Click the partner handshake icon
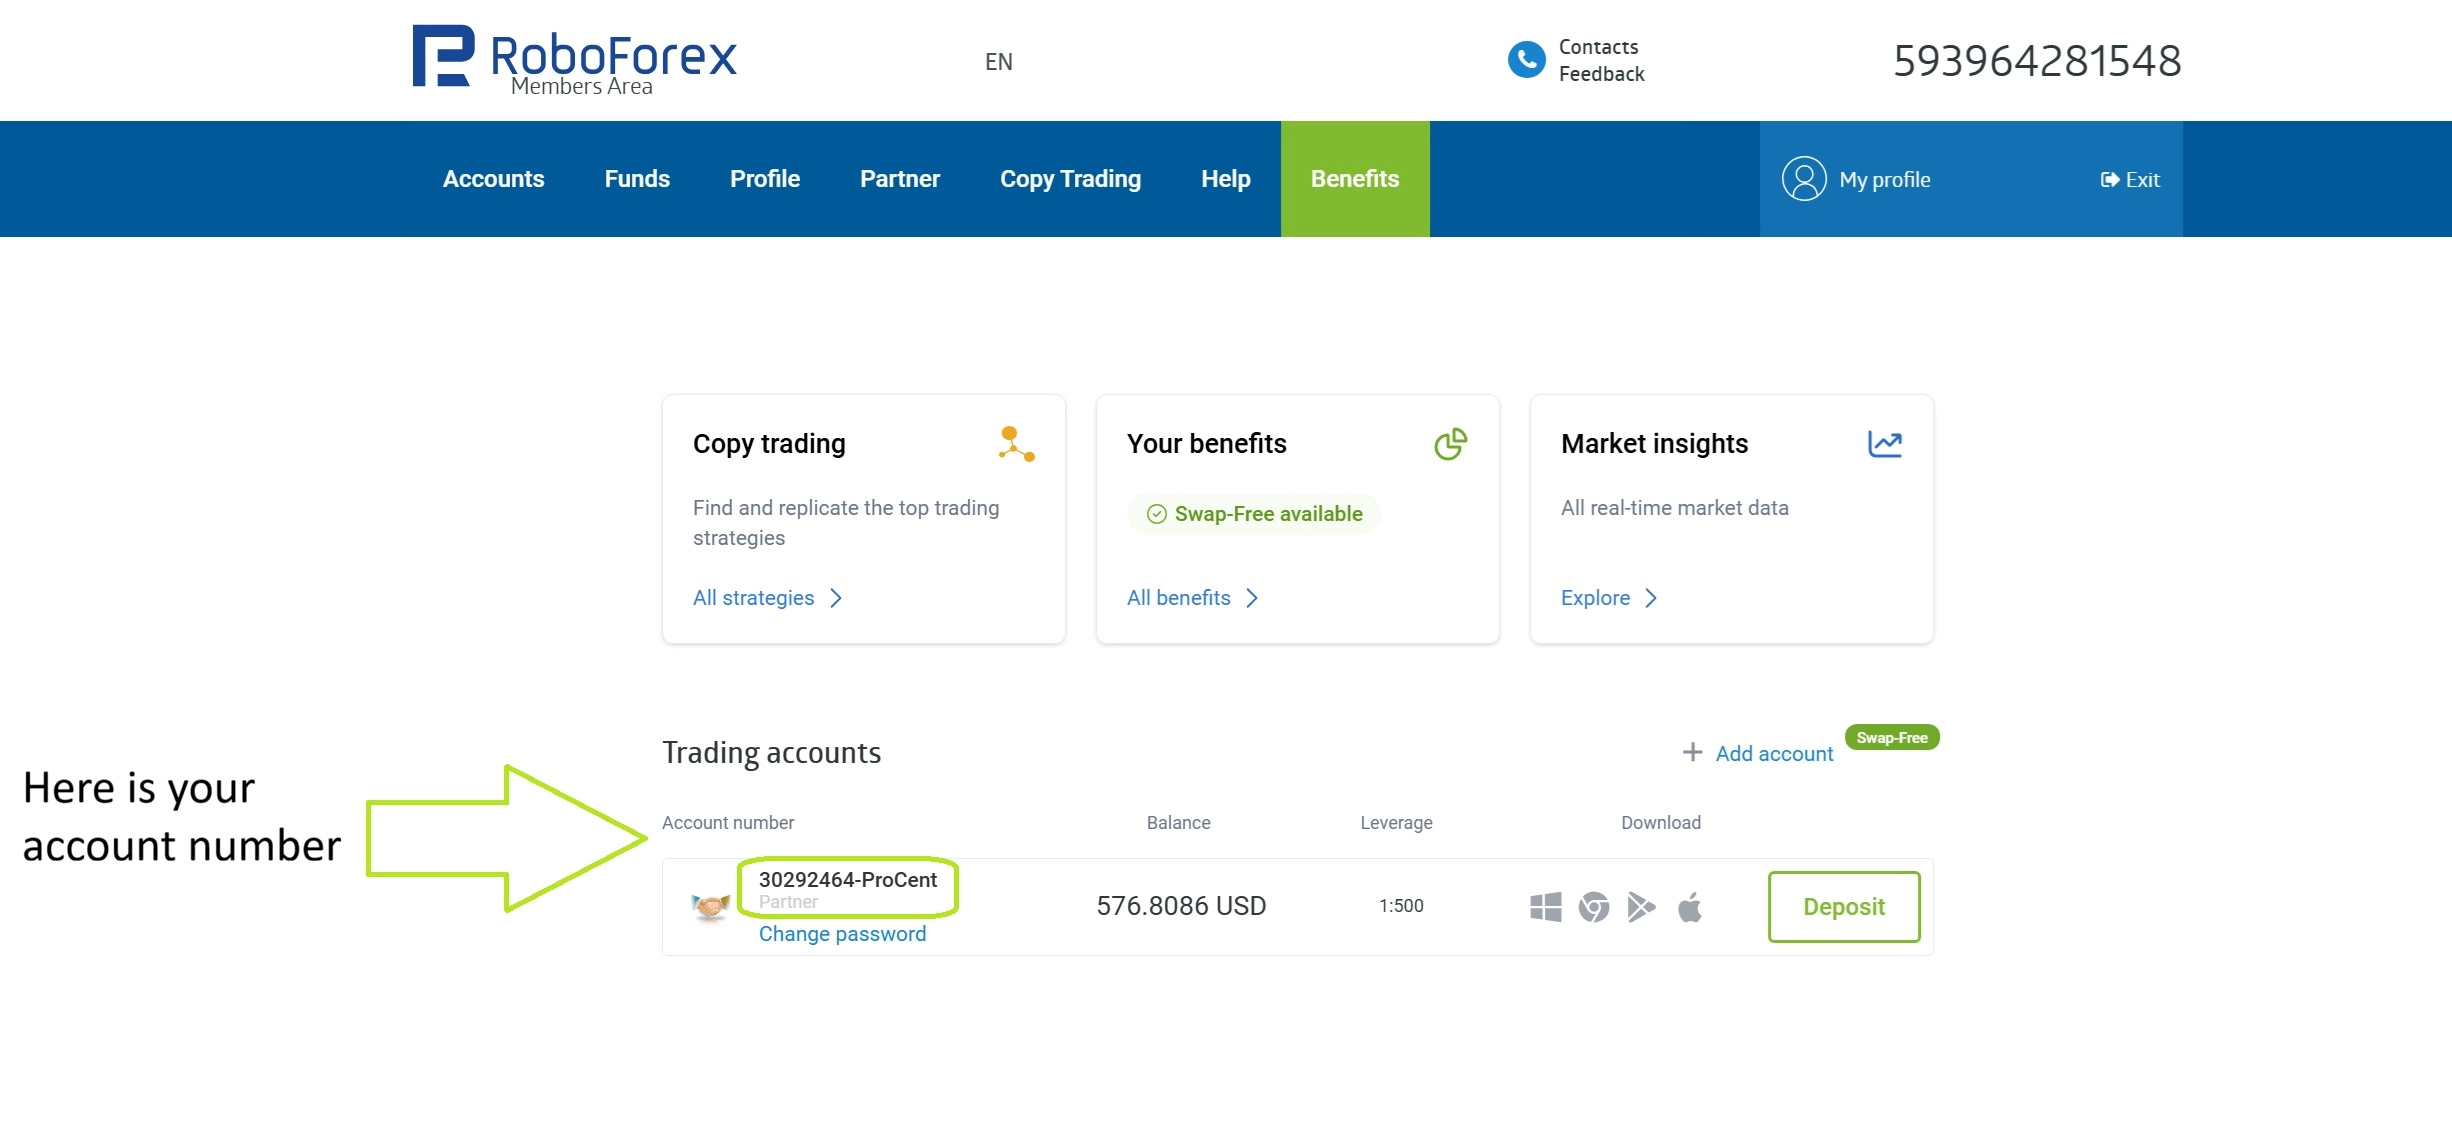The width and height of the screenshot is (2452, 1143). point(710,906)
